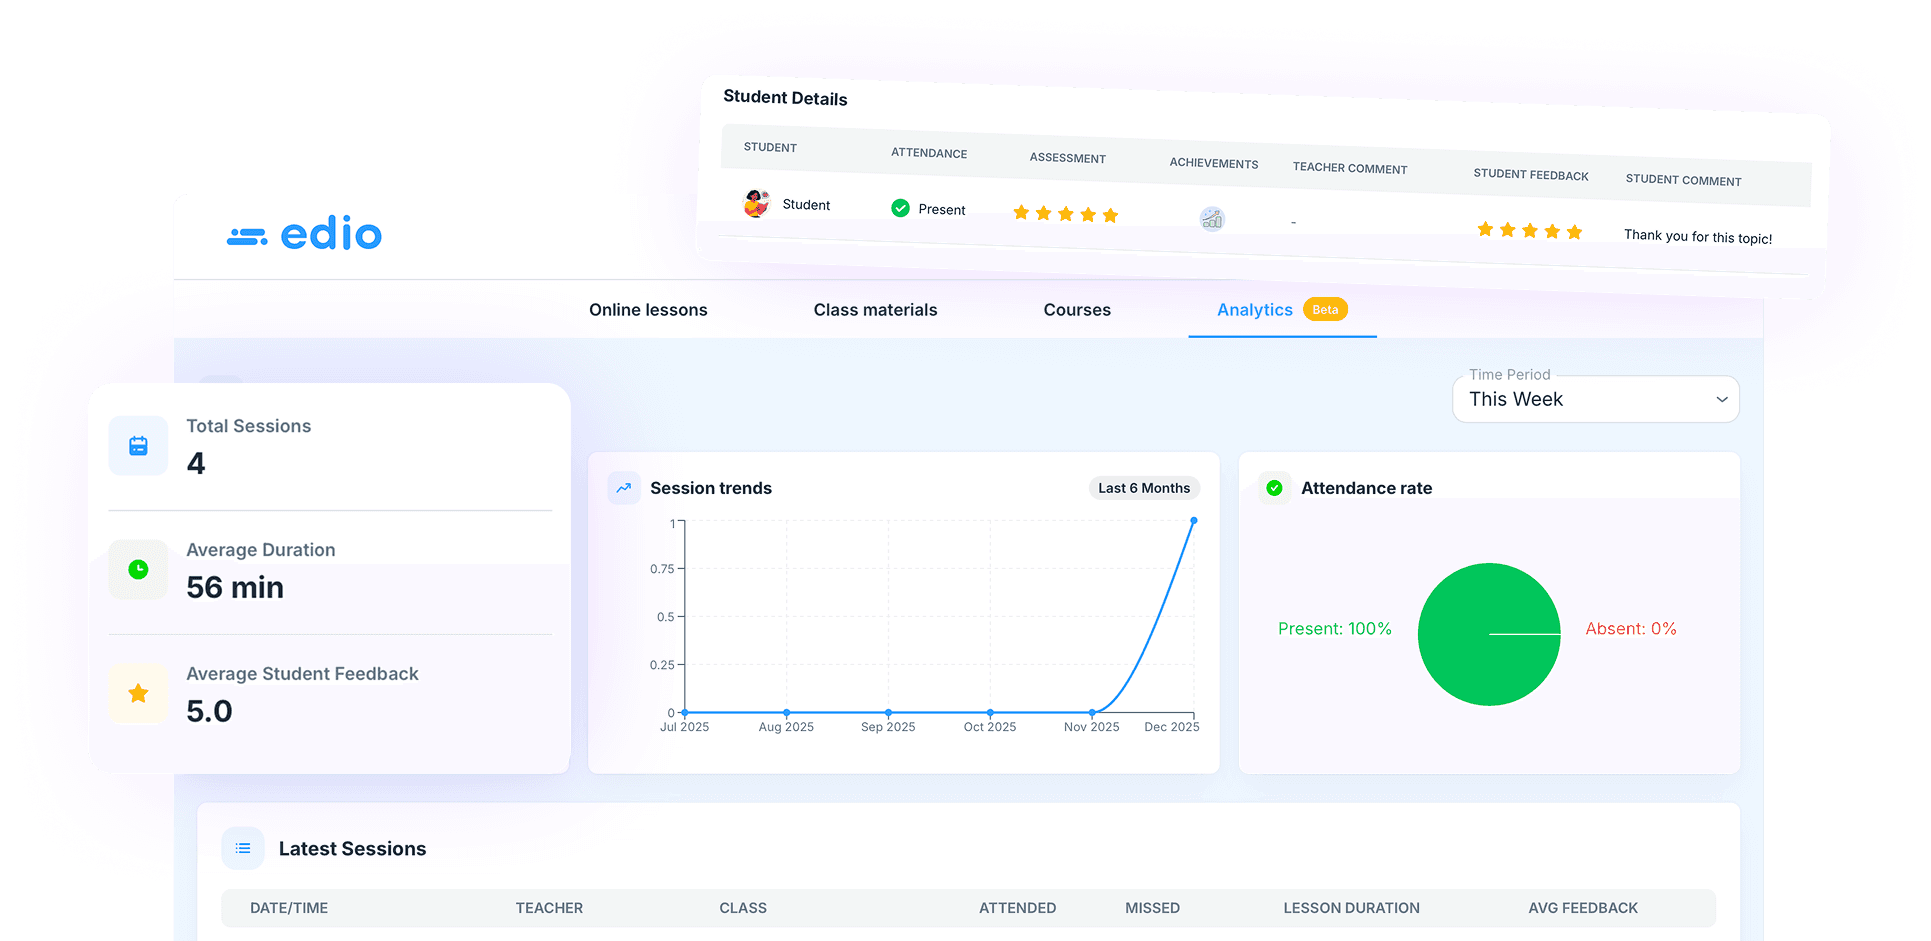The width and height of the screenshot is (1931, 941).
Task: Click the Oct 2025 data point
Action: tap(990, 713)
